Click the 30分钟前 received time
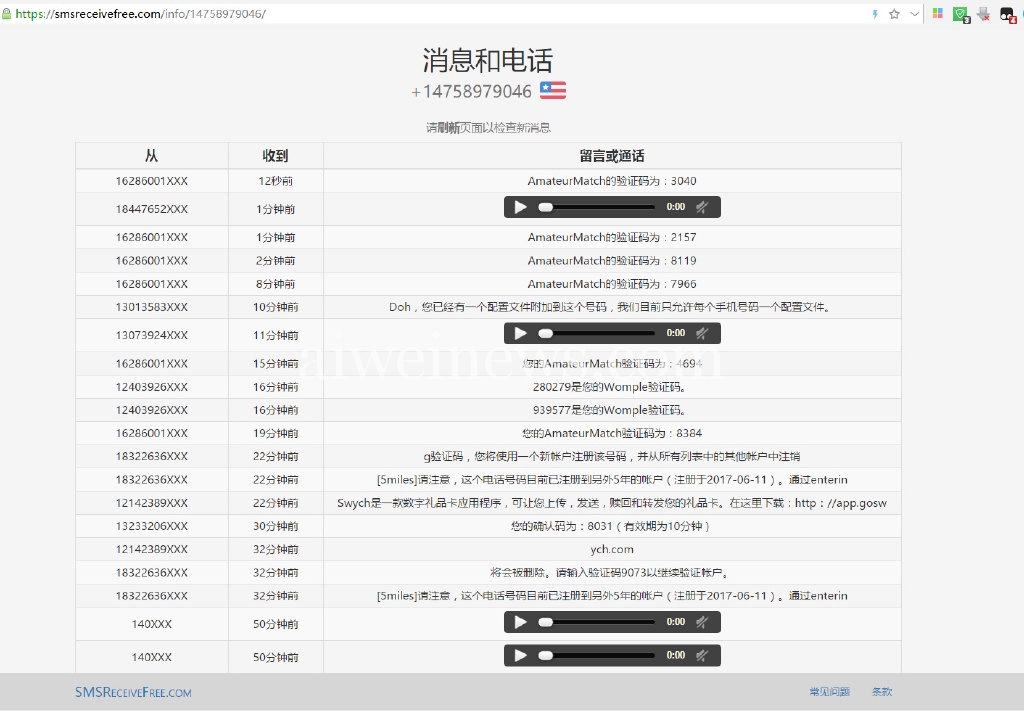Viewport: 1024px width, 711px height. click(276, 526)
